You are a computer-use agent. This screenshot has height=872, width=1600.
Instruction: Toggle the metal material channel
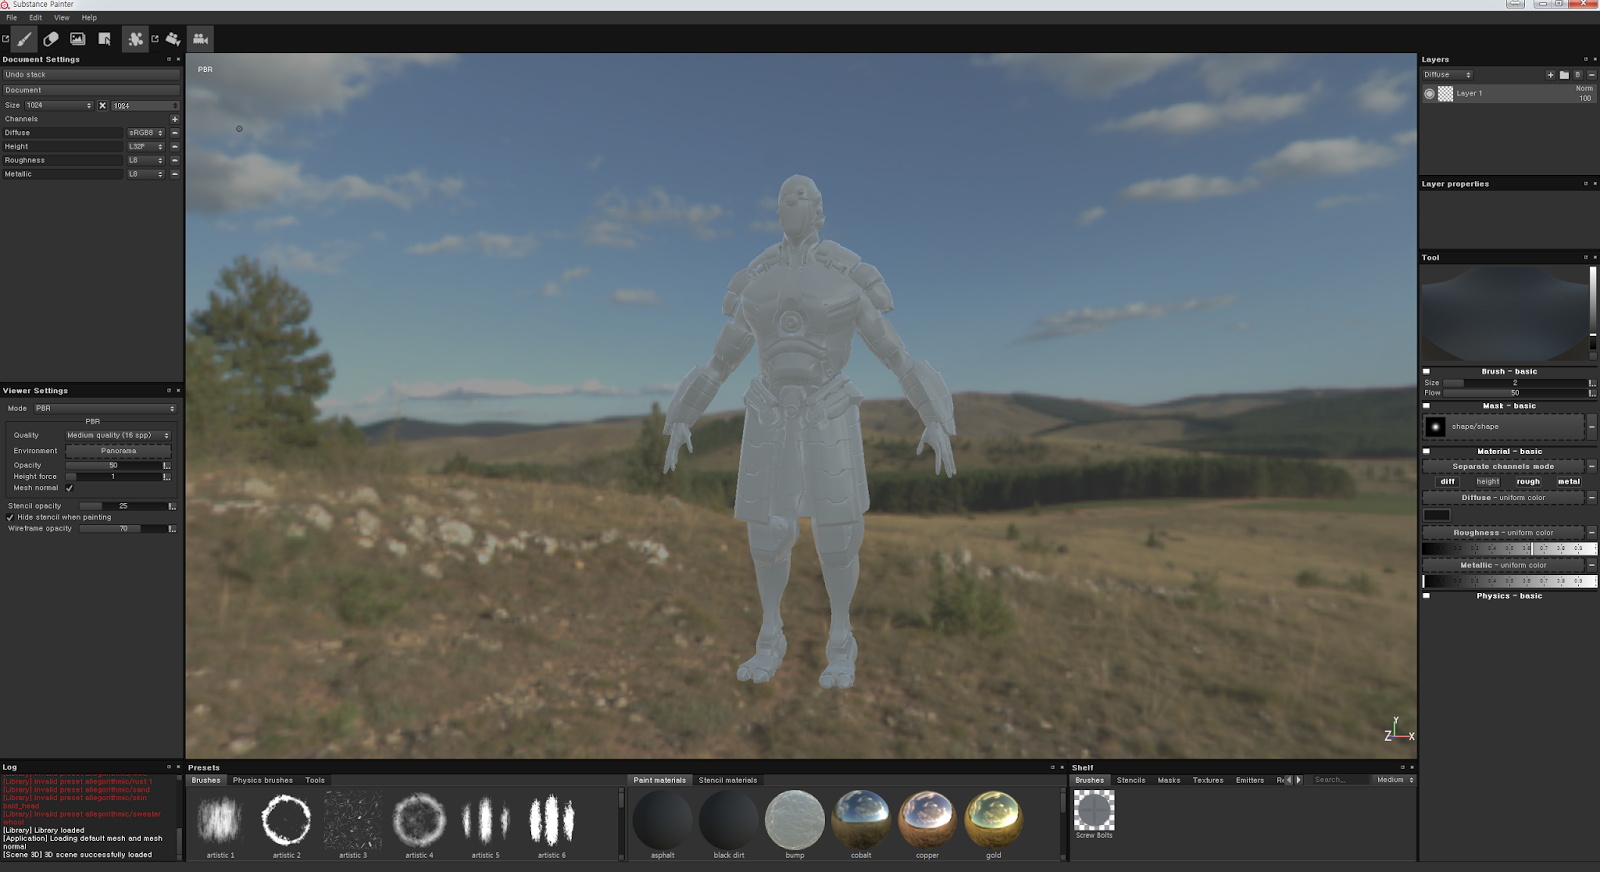[1568, 482]
